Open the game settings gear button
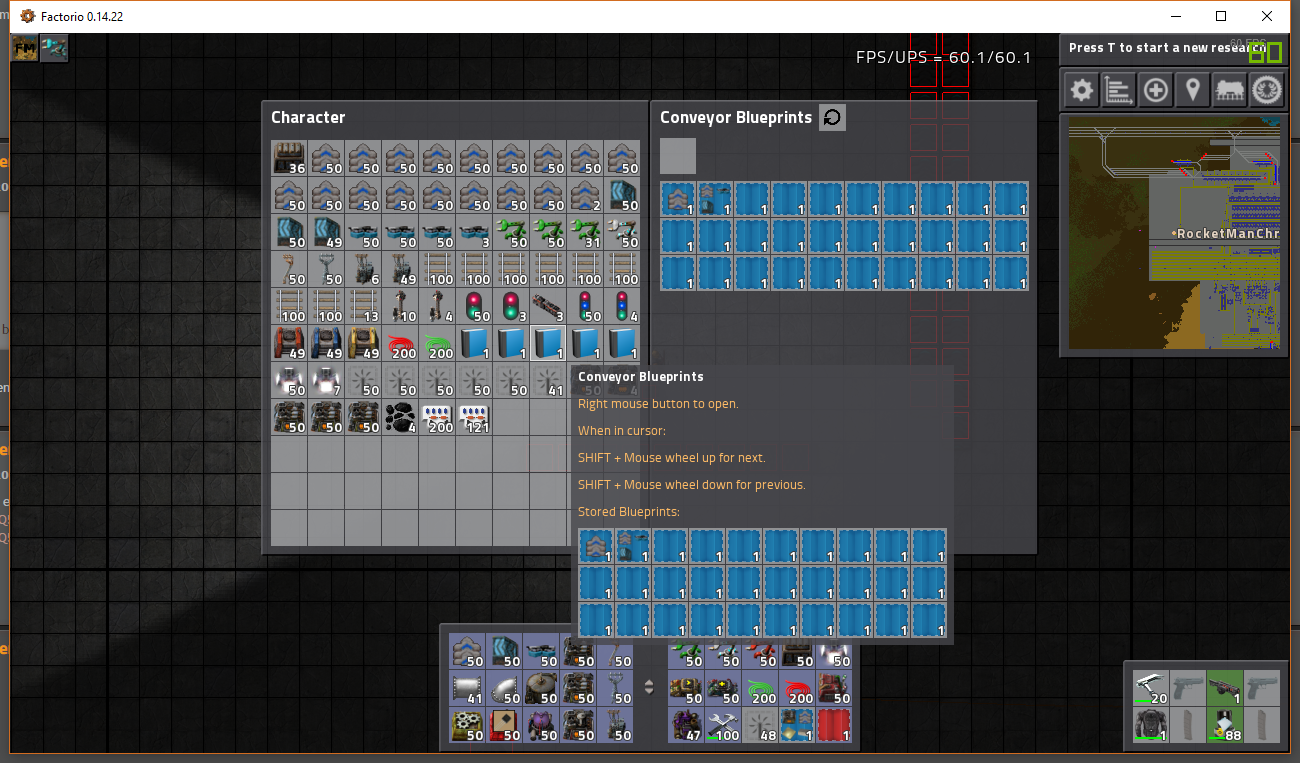The image size is (1300, 763). tap(1081, 91)
